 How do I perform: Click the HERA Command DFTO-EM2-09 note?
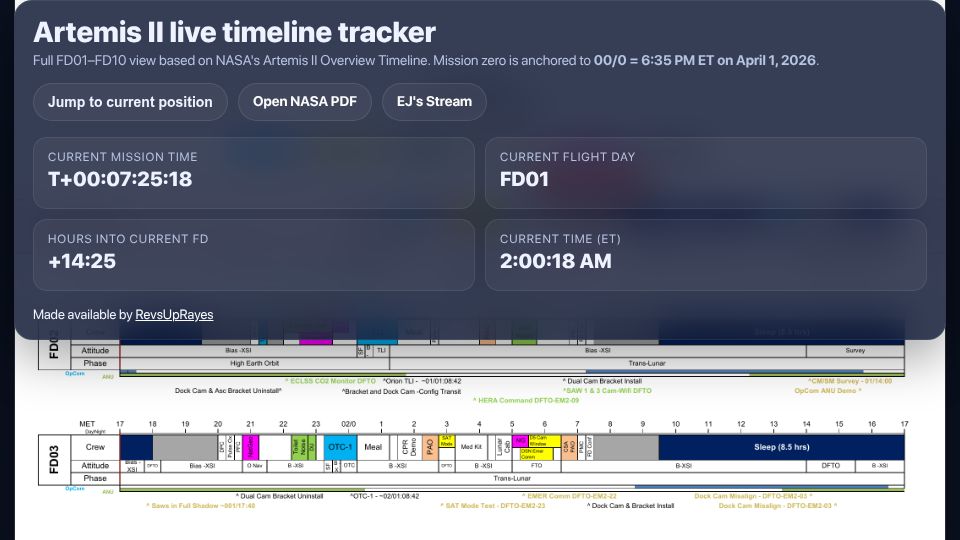[526, 400]
